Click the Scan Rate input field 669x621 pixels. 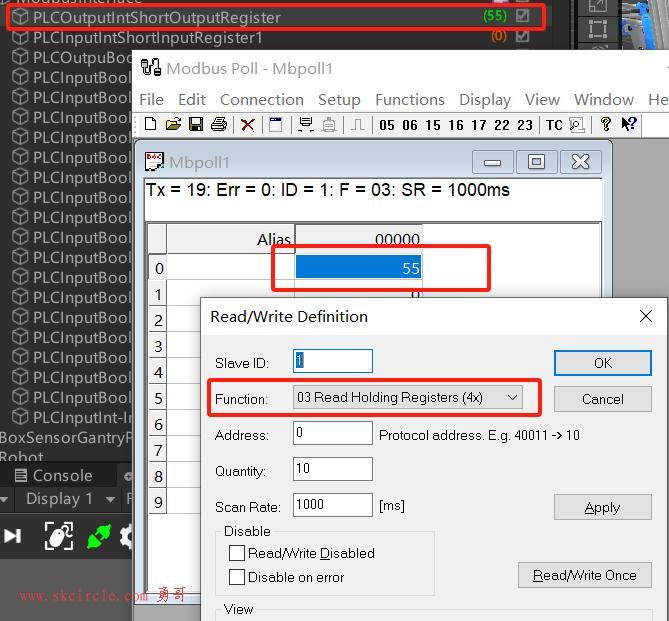click(333, 504)
